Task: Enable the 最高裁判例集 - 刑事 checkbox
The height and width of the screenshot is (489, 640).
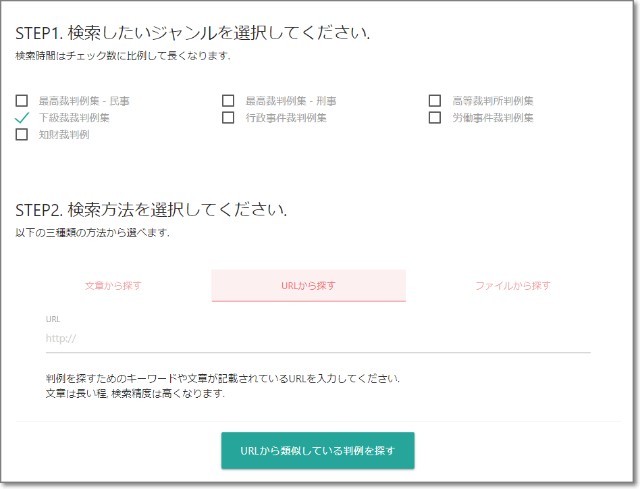Action: pos(228,101)
